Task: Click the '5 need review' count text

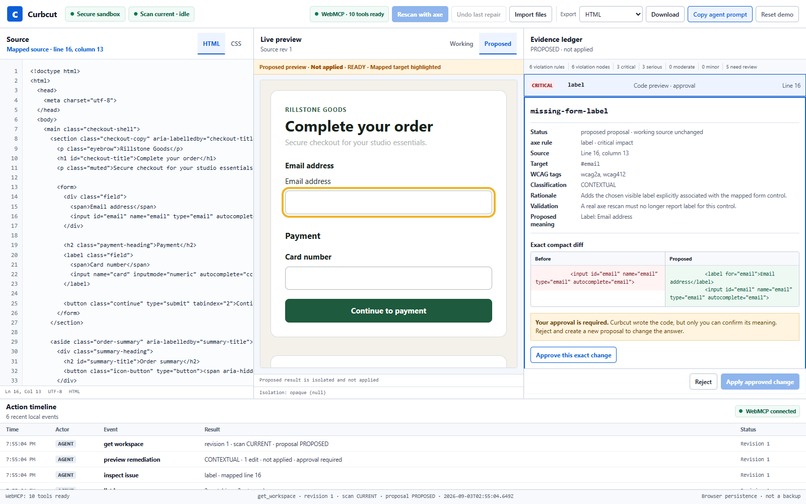Action: pyautogui.click(x=741, y=67)
